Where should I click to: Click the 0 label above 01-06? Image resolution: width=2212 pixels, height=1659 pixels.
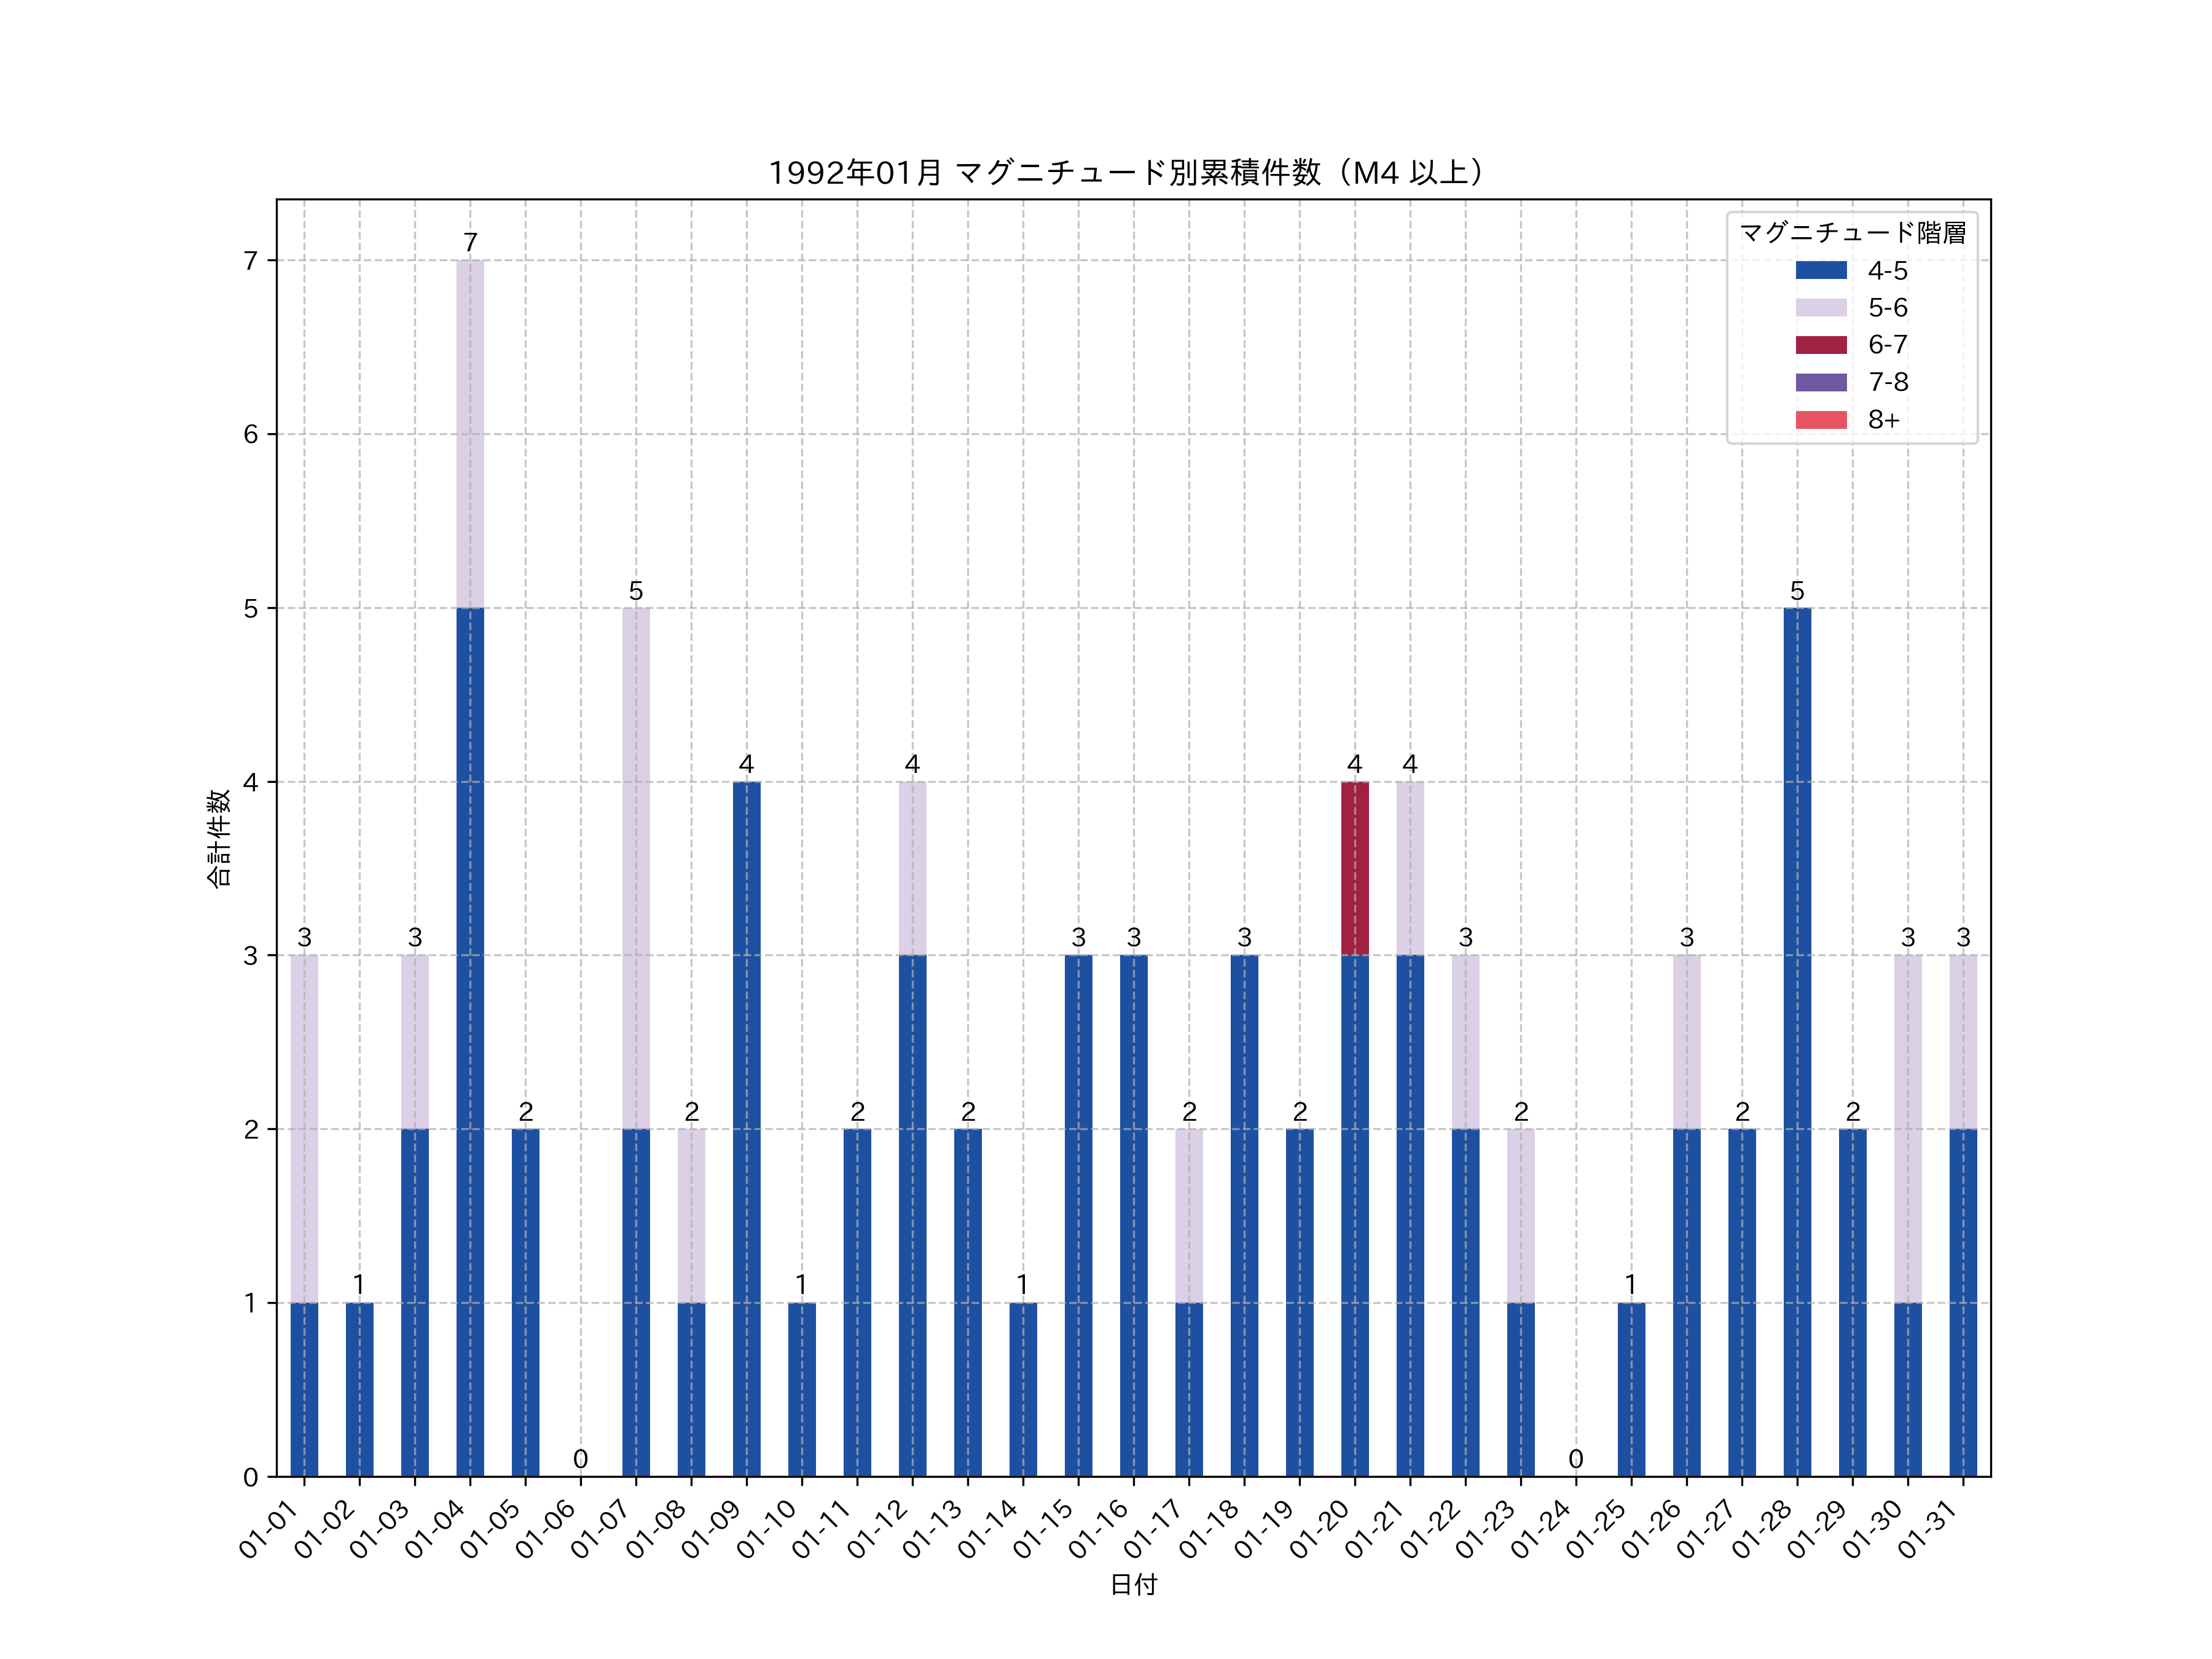click(580, 1459)
